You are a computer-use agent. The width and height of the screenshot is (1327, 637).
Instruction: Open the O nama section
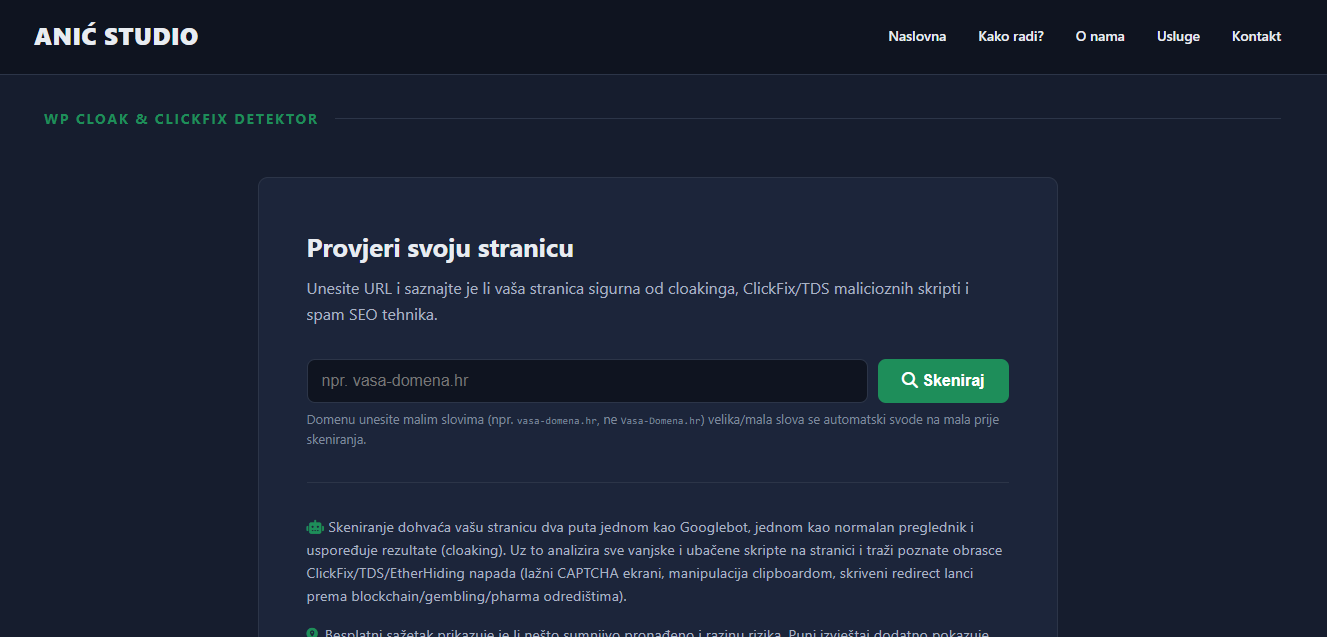point(1100,37)
